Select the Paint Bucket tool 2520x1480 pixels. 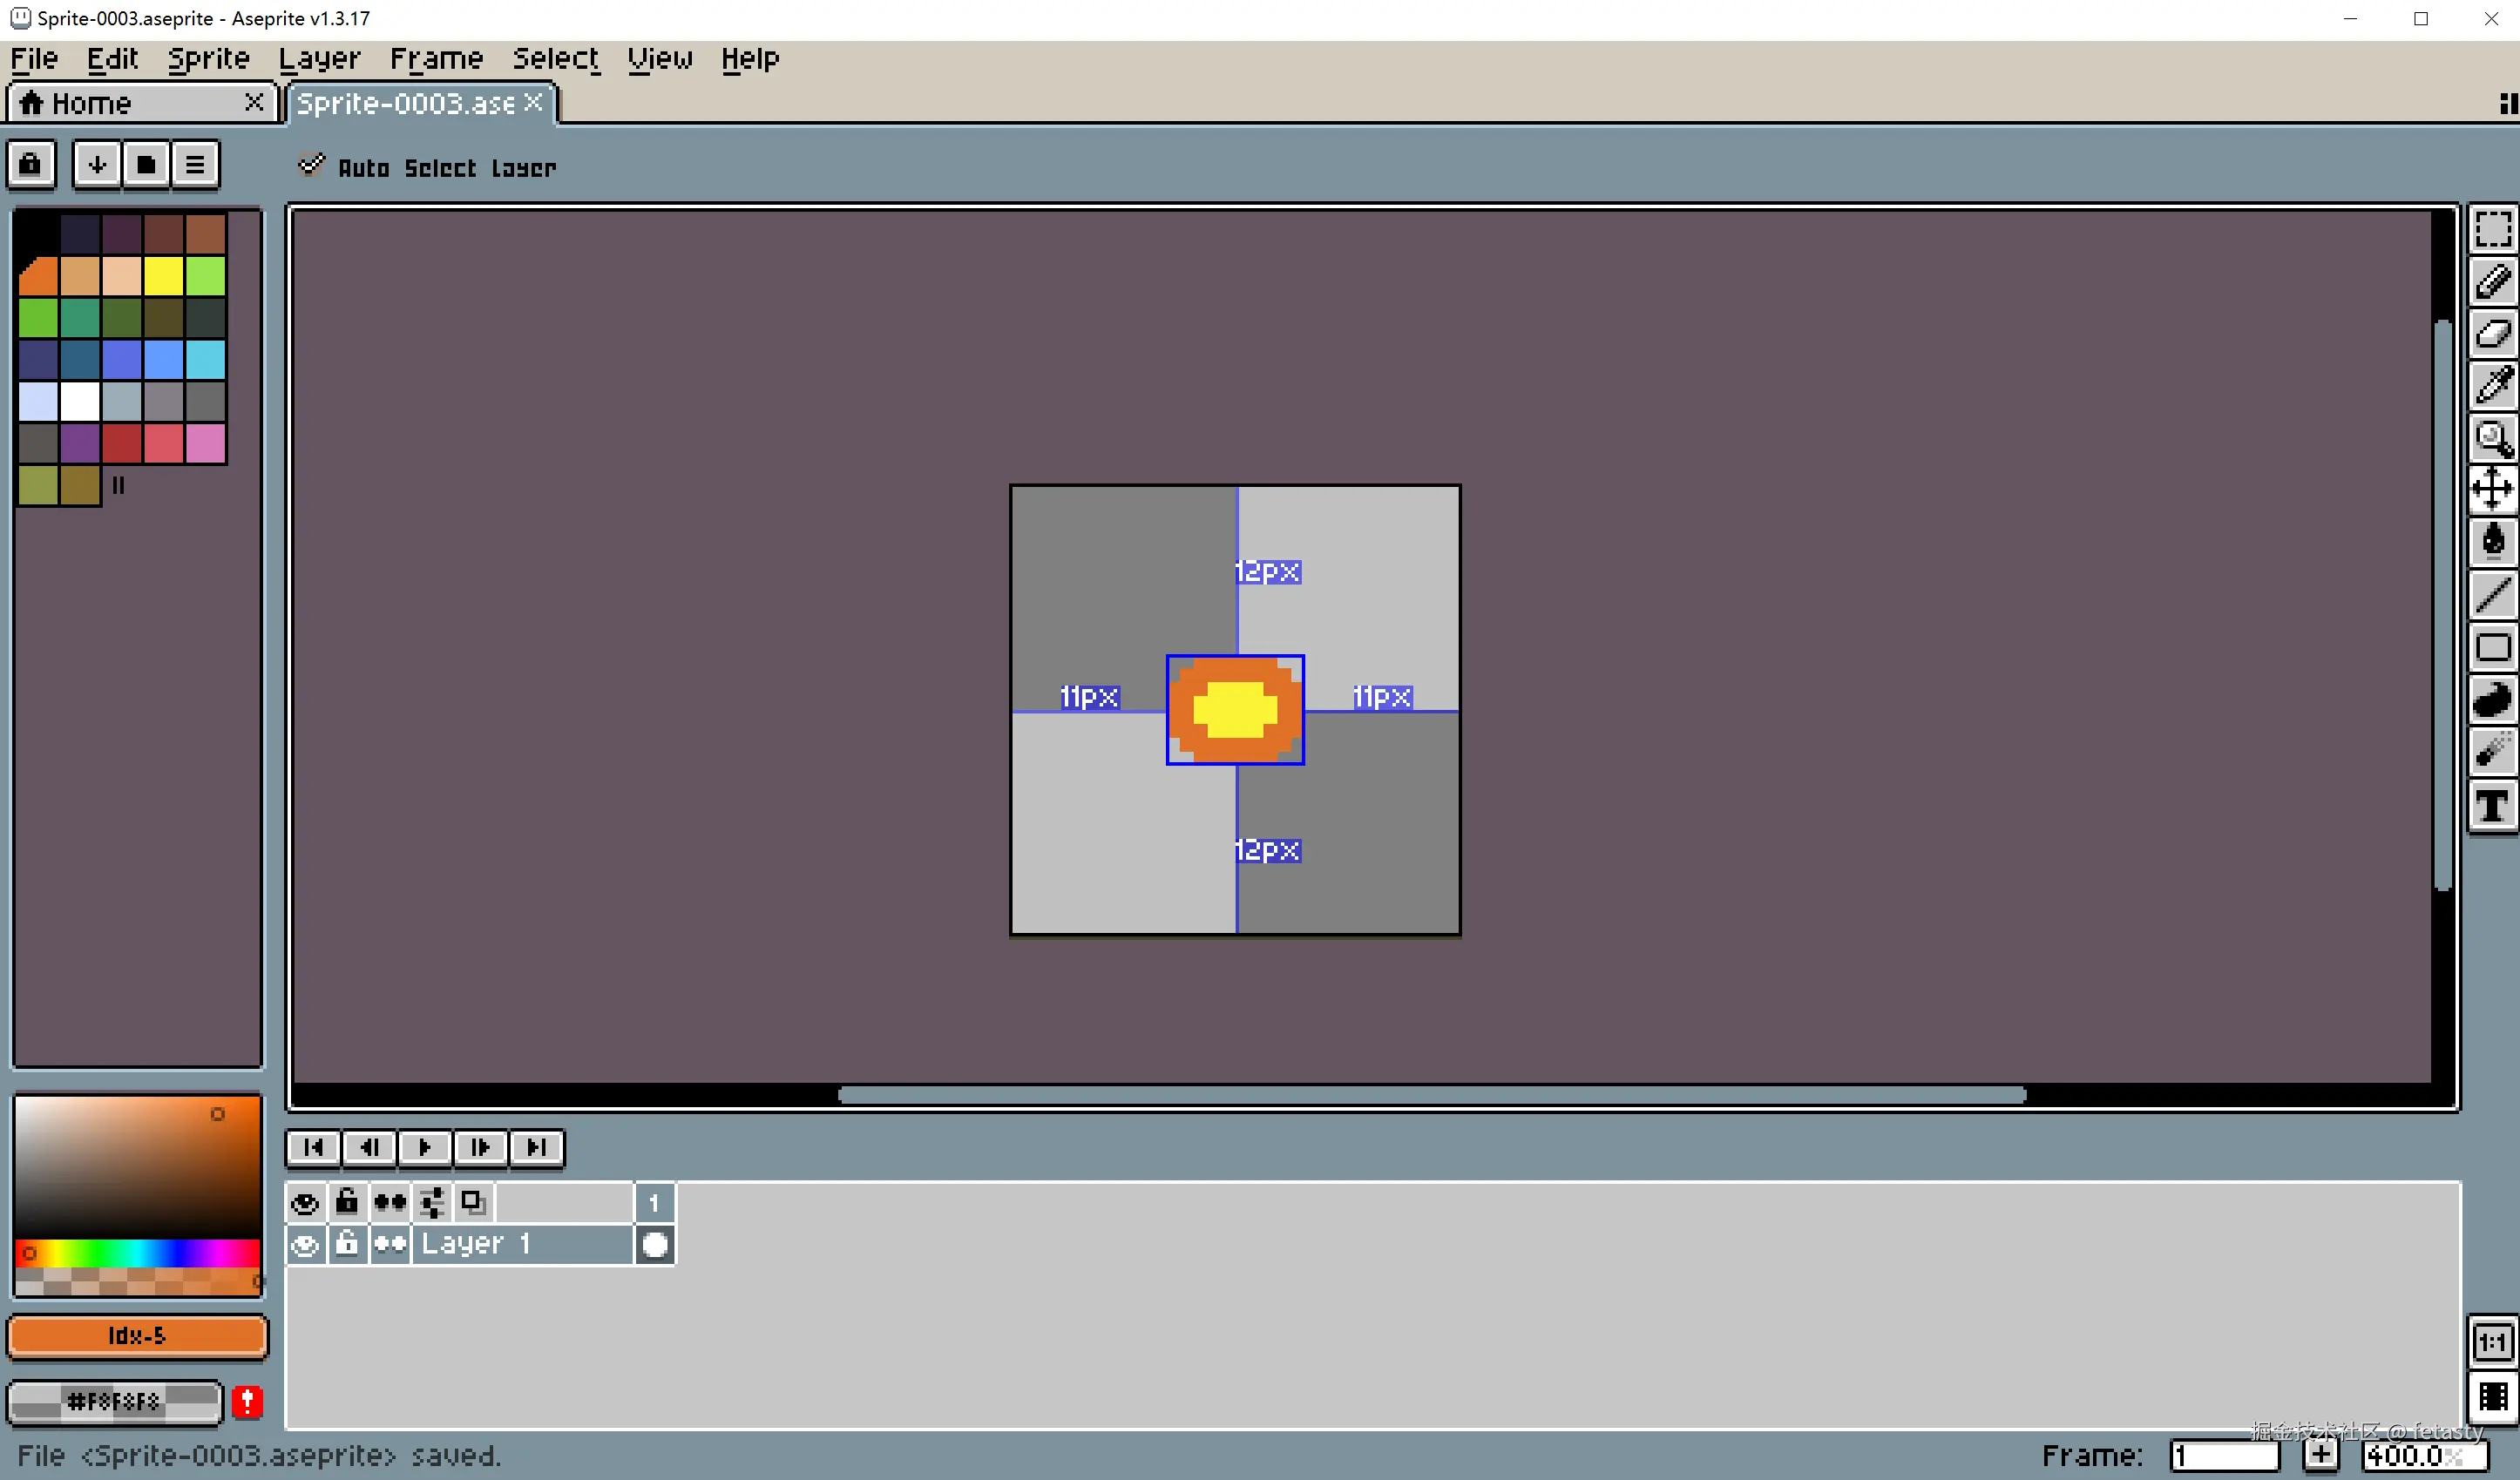[x=2492, y=542]
